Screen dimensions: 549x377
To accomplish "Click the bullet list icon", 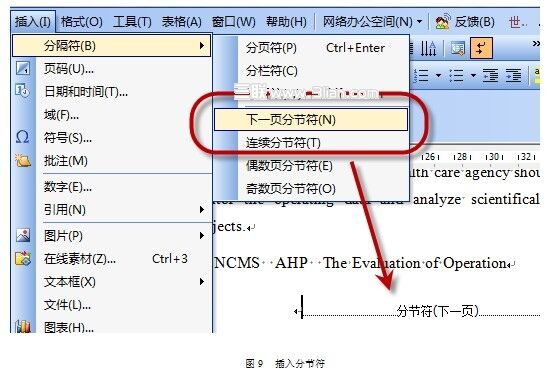I will 456,75.
